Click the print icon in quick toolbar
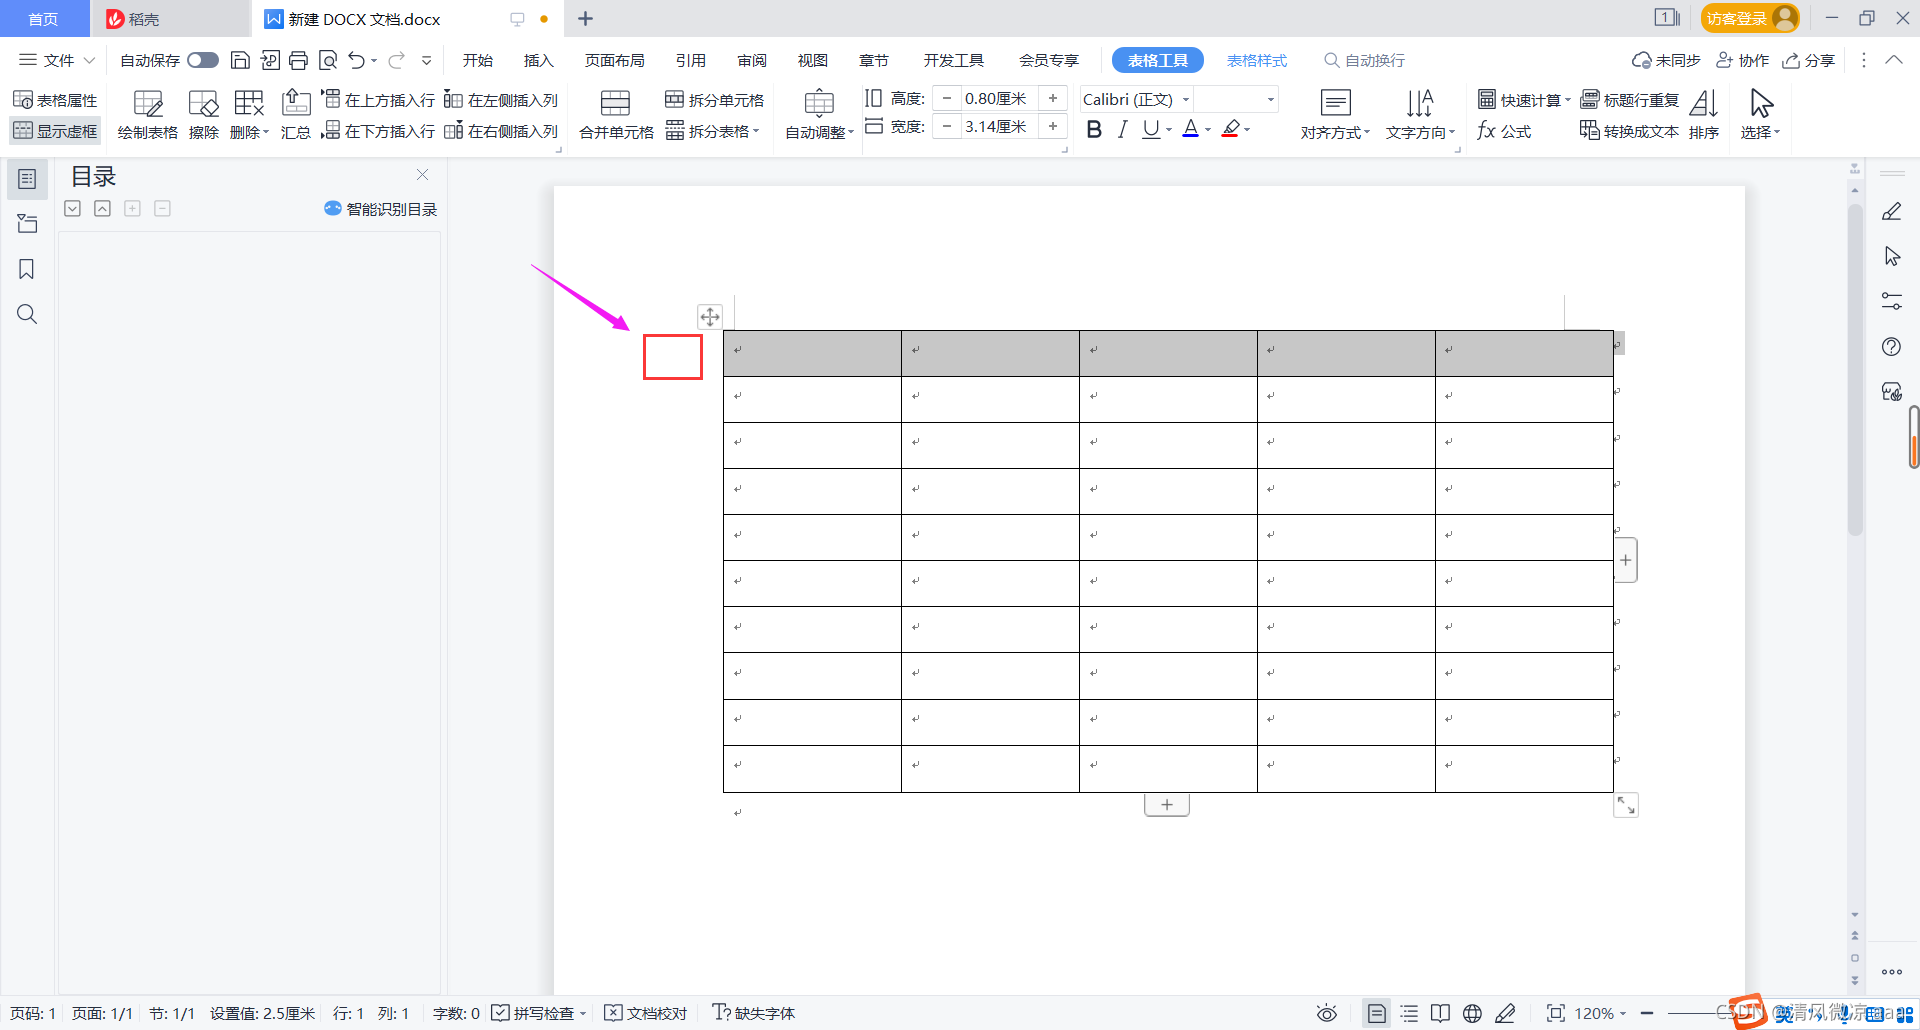Viewport: 1920px width, 1030px height. click(298, 60)
